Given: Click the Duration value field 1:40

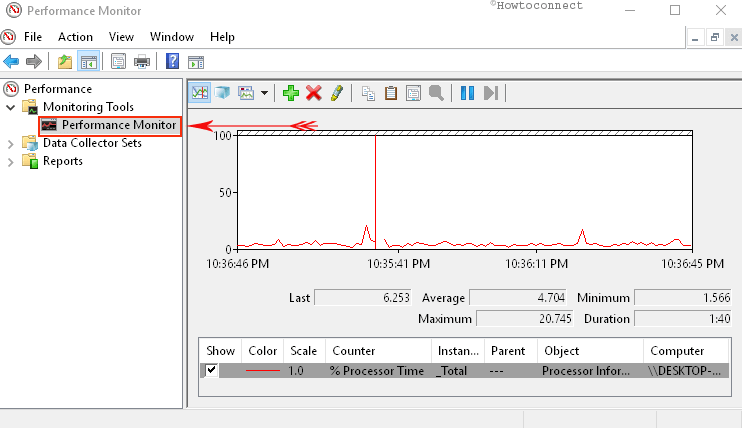Looking at the screenshot, I should tap(682, 318).
